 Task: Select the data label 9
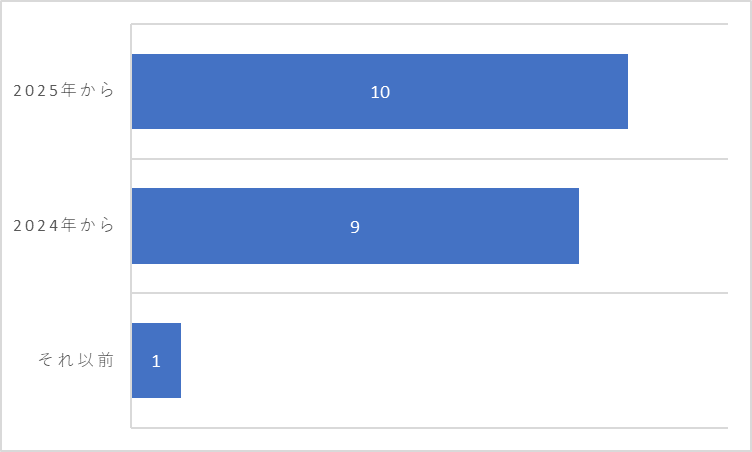354,226
